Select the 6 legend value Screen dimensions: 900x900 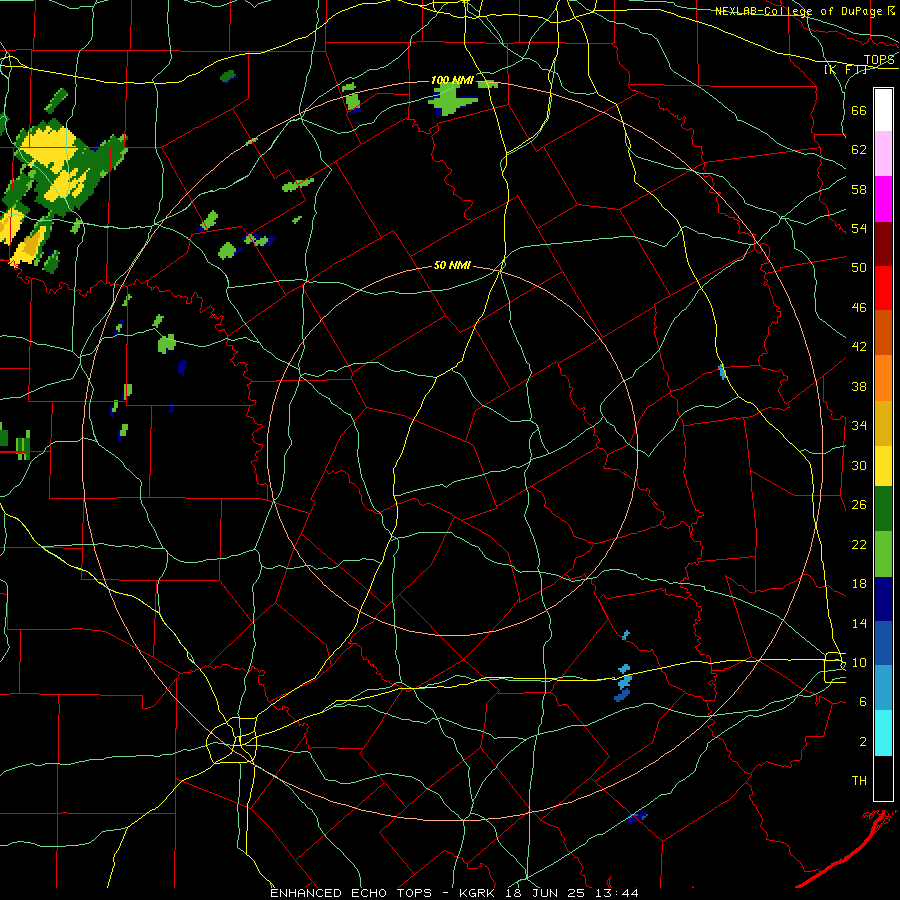pos(863,702)
